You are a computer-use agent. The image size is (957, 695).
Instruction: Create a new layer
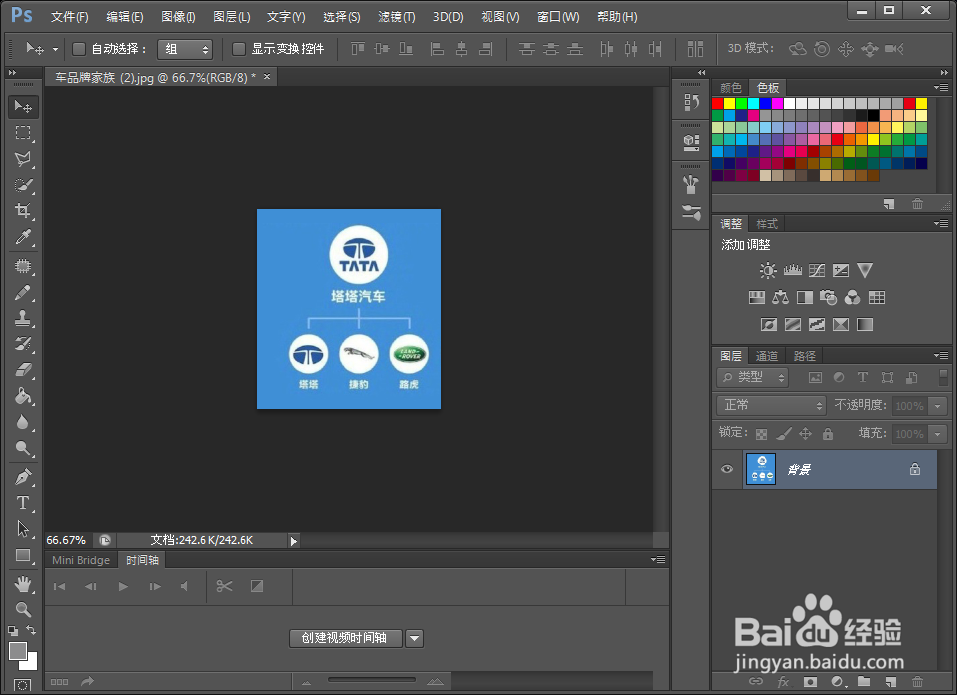(x=892, y=682)
